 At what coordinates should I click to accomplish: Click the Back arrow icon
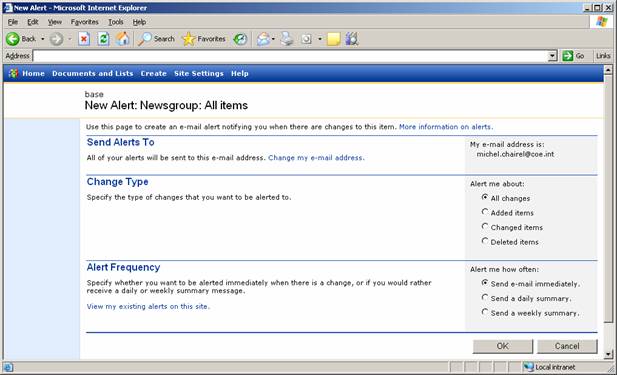point(13,39)
